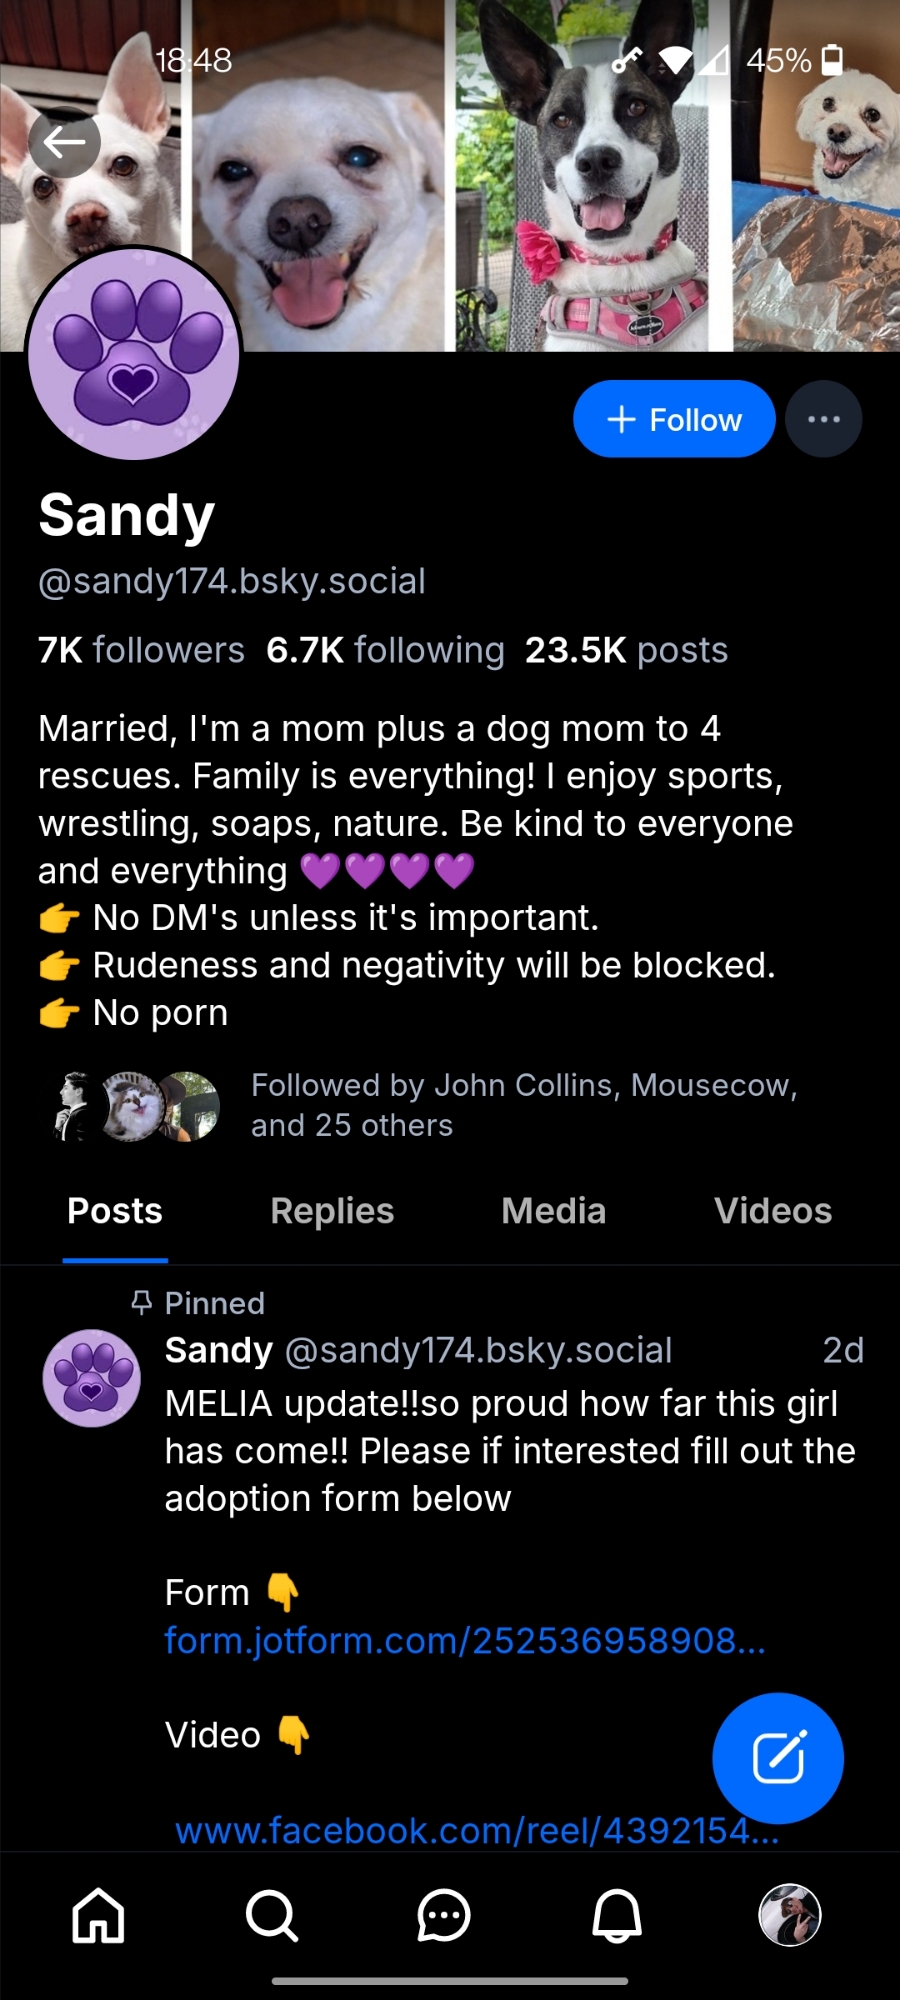Open the jotform adoption form link
The height and width of the screenshot is (2000, 900).
(465, 1641)
